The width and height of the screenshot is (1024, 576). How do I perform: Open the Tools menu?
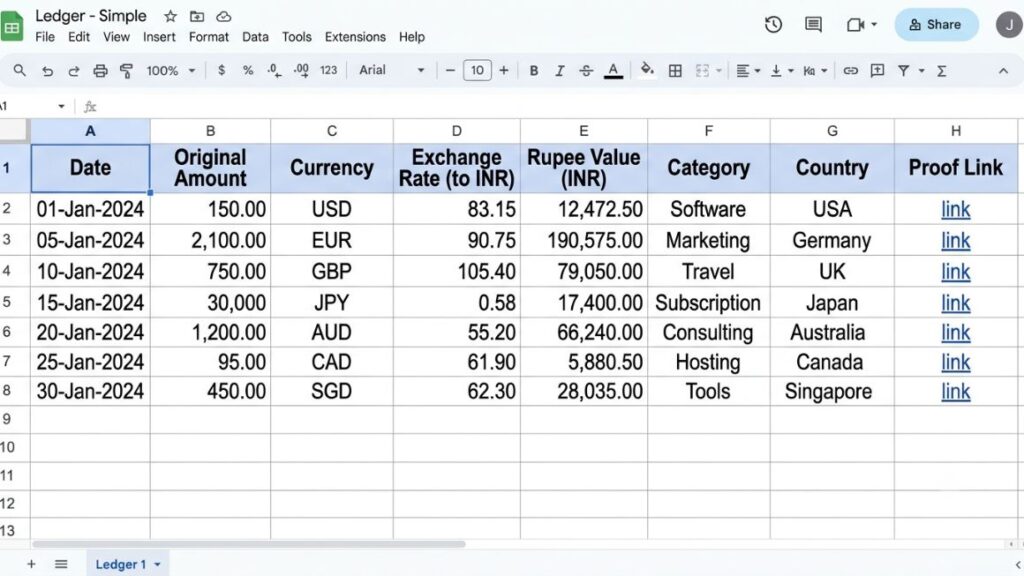point(296,37)
